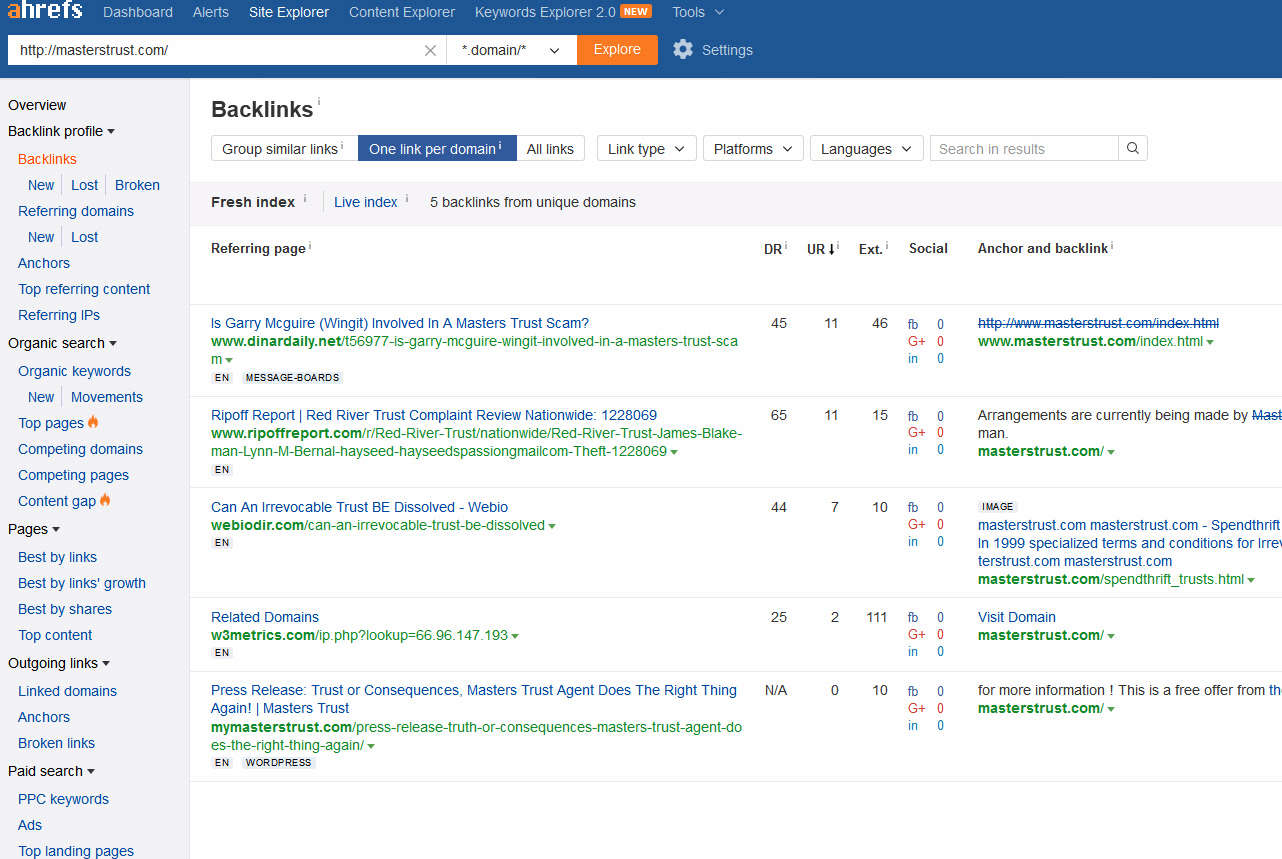Open Site Explorer in top navigation
This screenshot has height=859, width=1282.
[289, 12]
